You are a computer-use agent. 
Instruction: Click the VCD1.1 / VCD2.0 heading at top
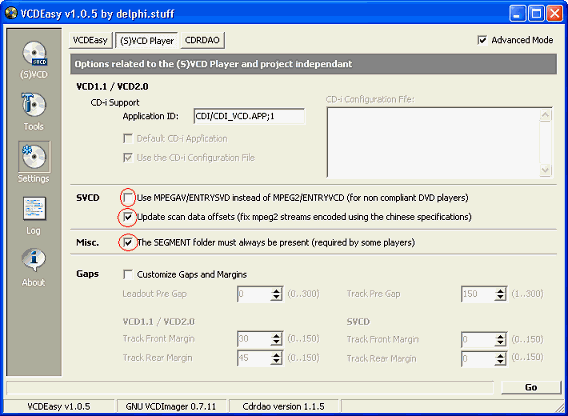[112, 86]
